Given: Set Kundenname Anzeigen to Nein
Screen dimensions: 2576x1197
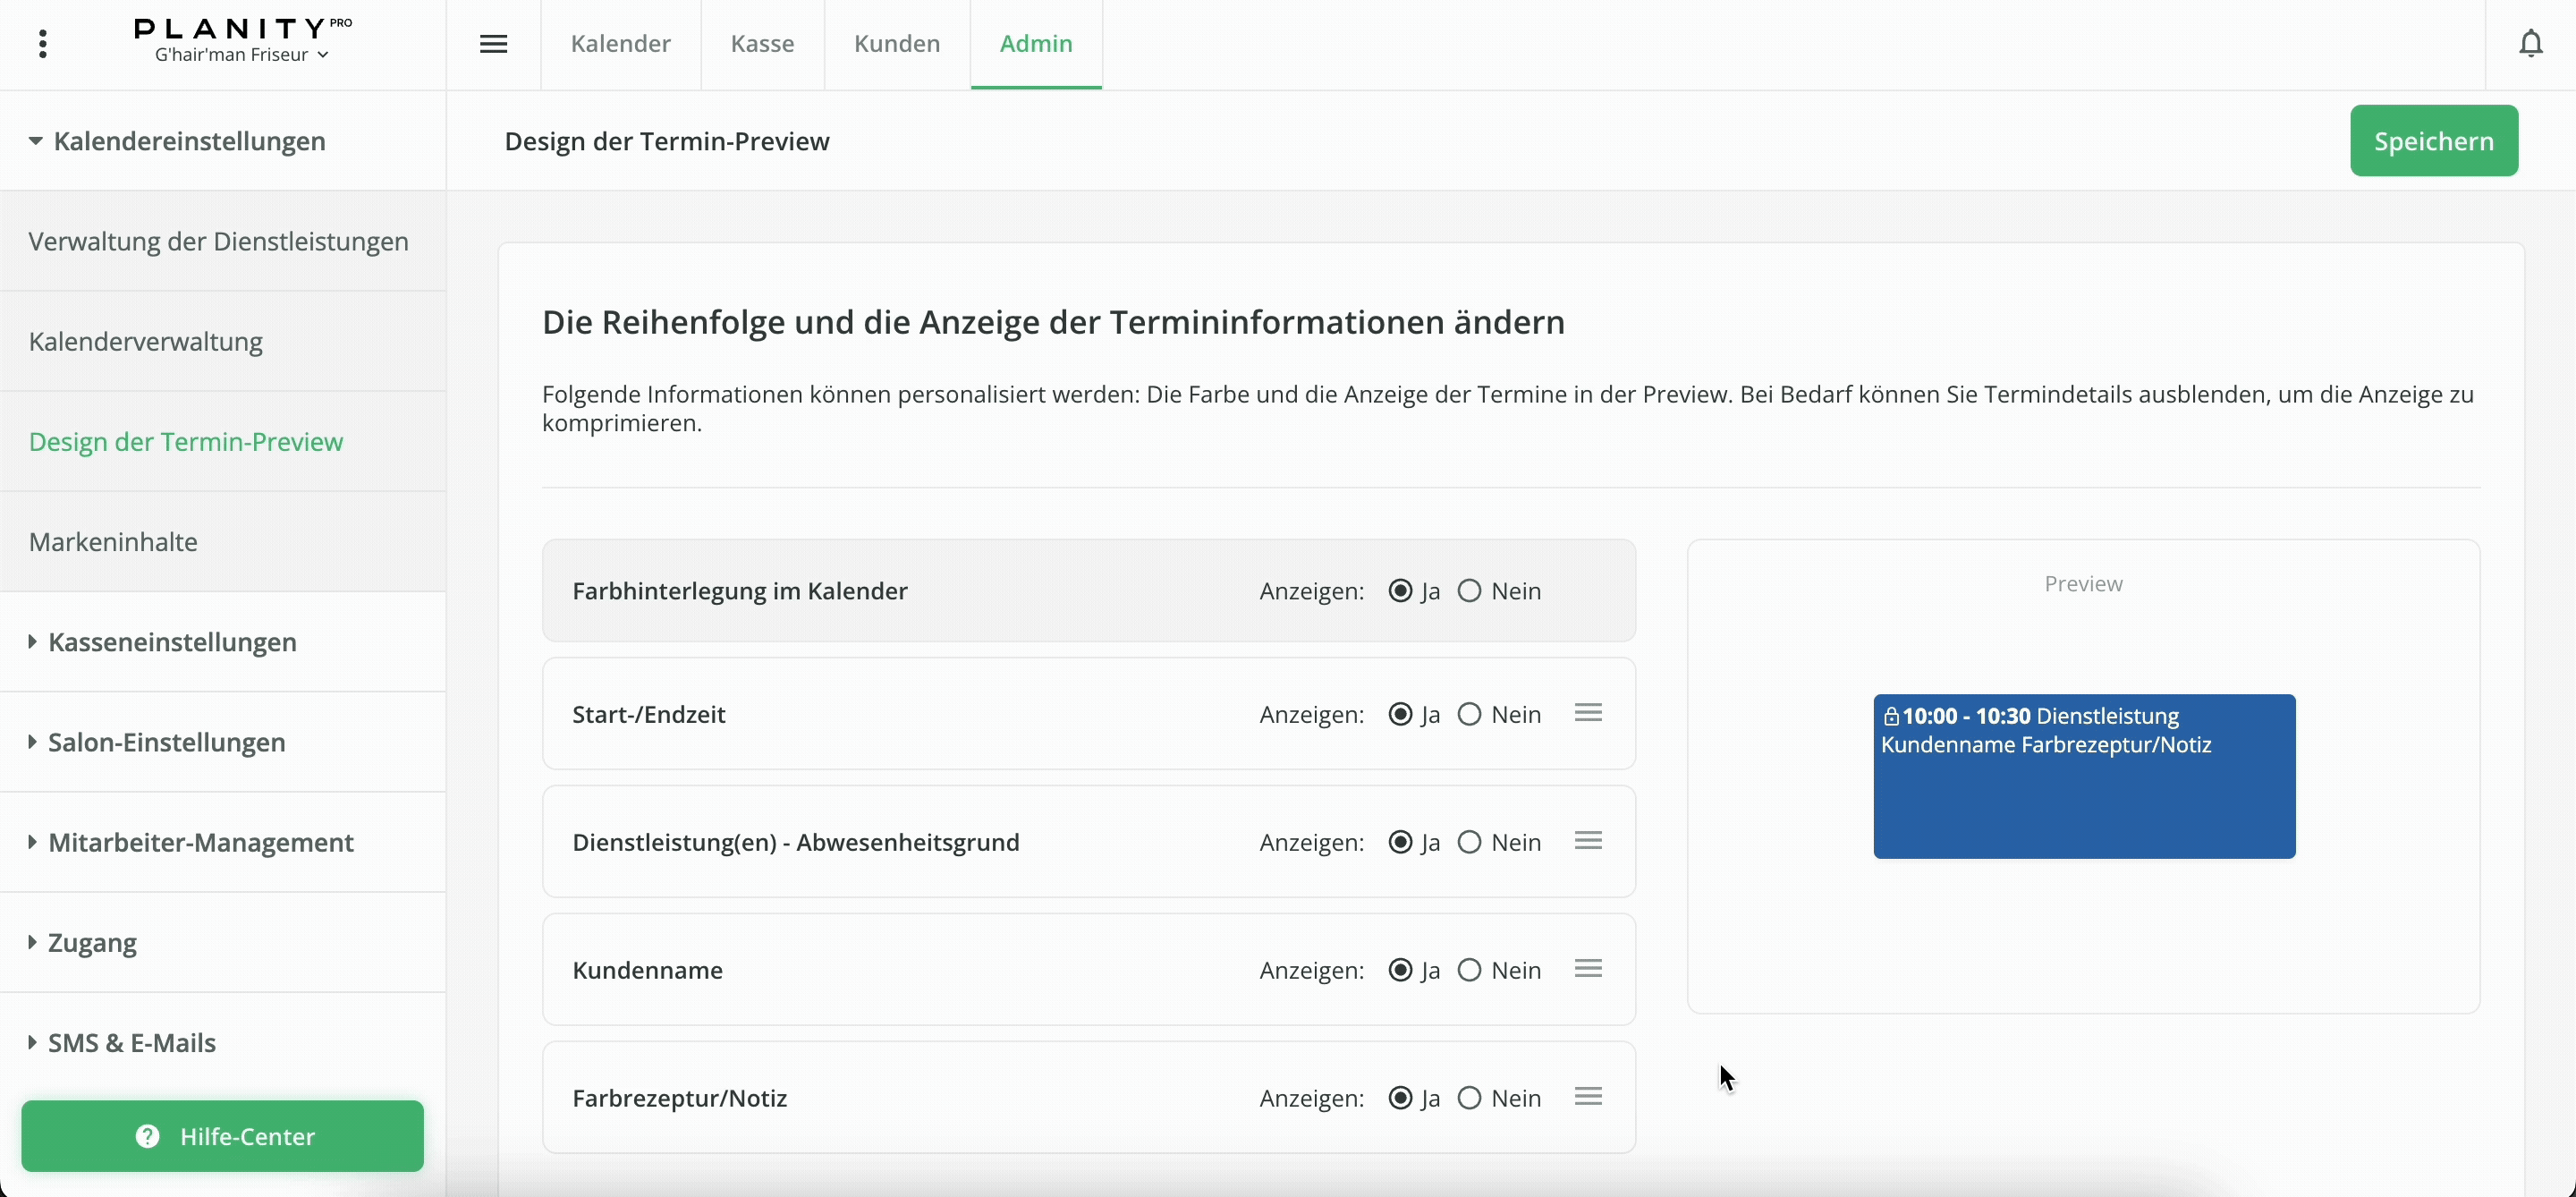Looking at the screenshot, I should tap(1469, 970).
